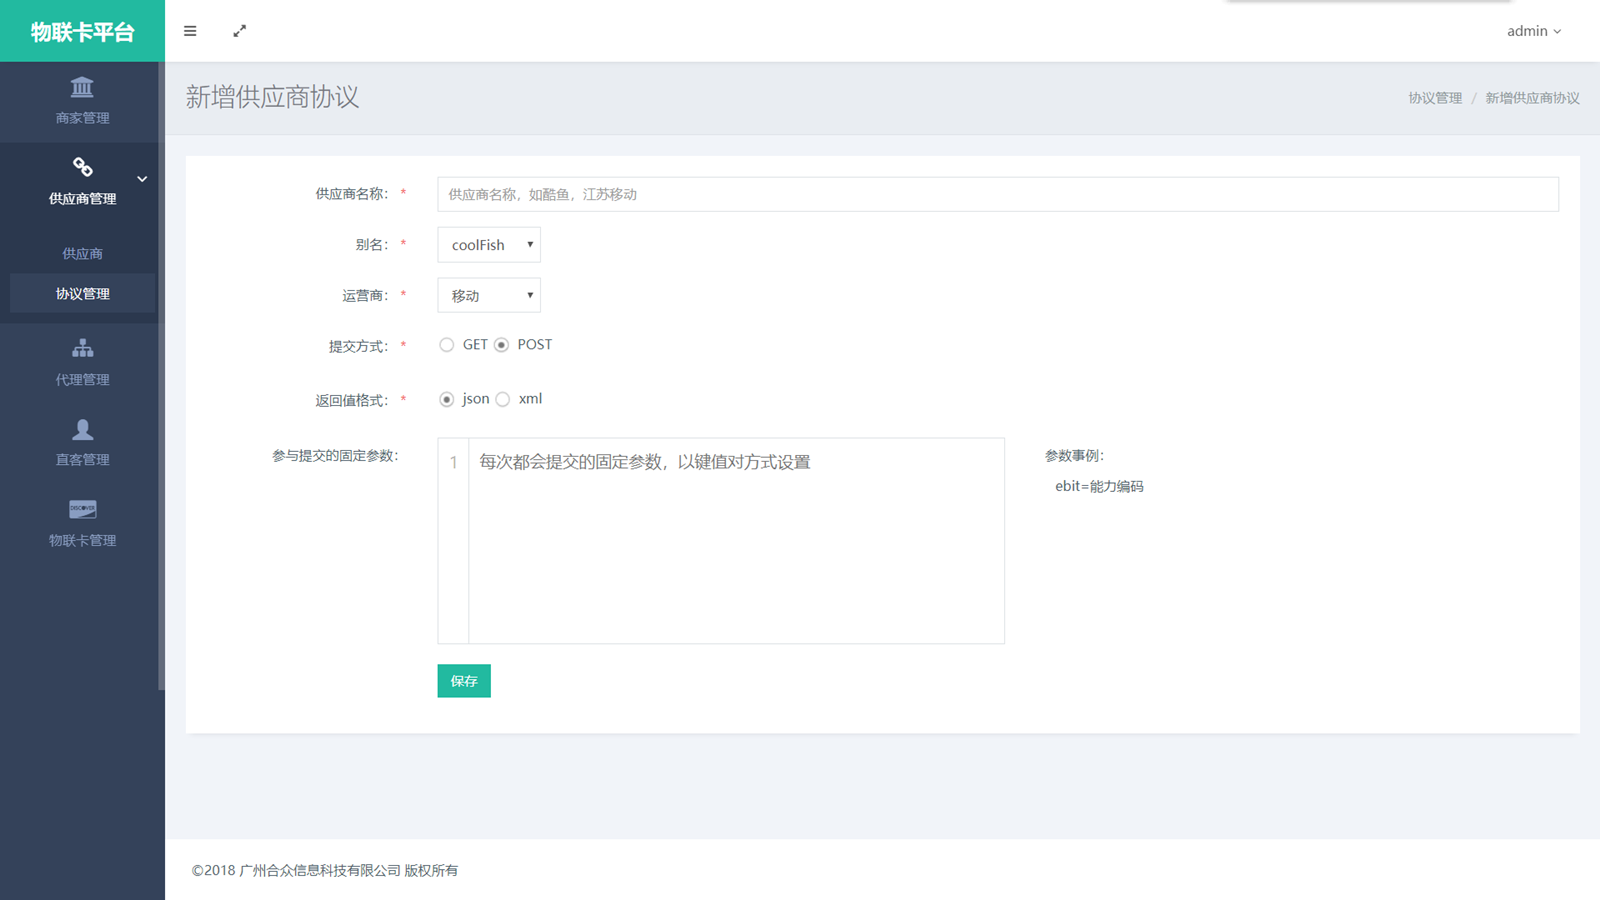The image size is (1600, 900).
Task: Click the 供应商名称 text field
Action: click(x=997, y=194)
